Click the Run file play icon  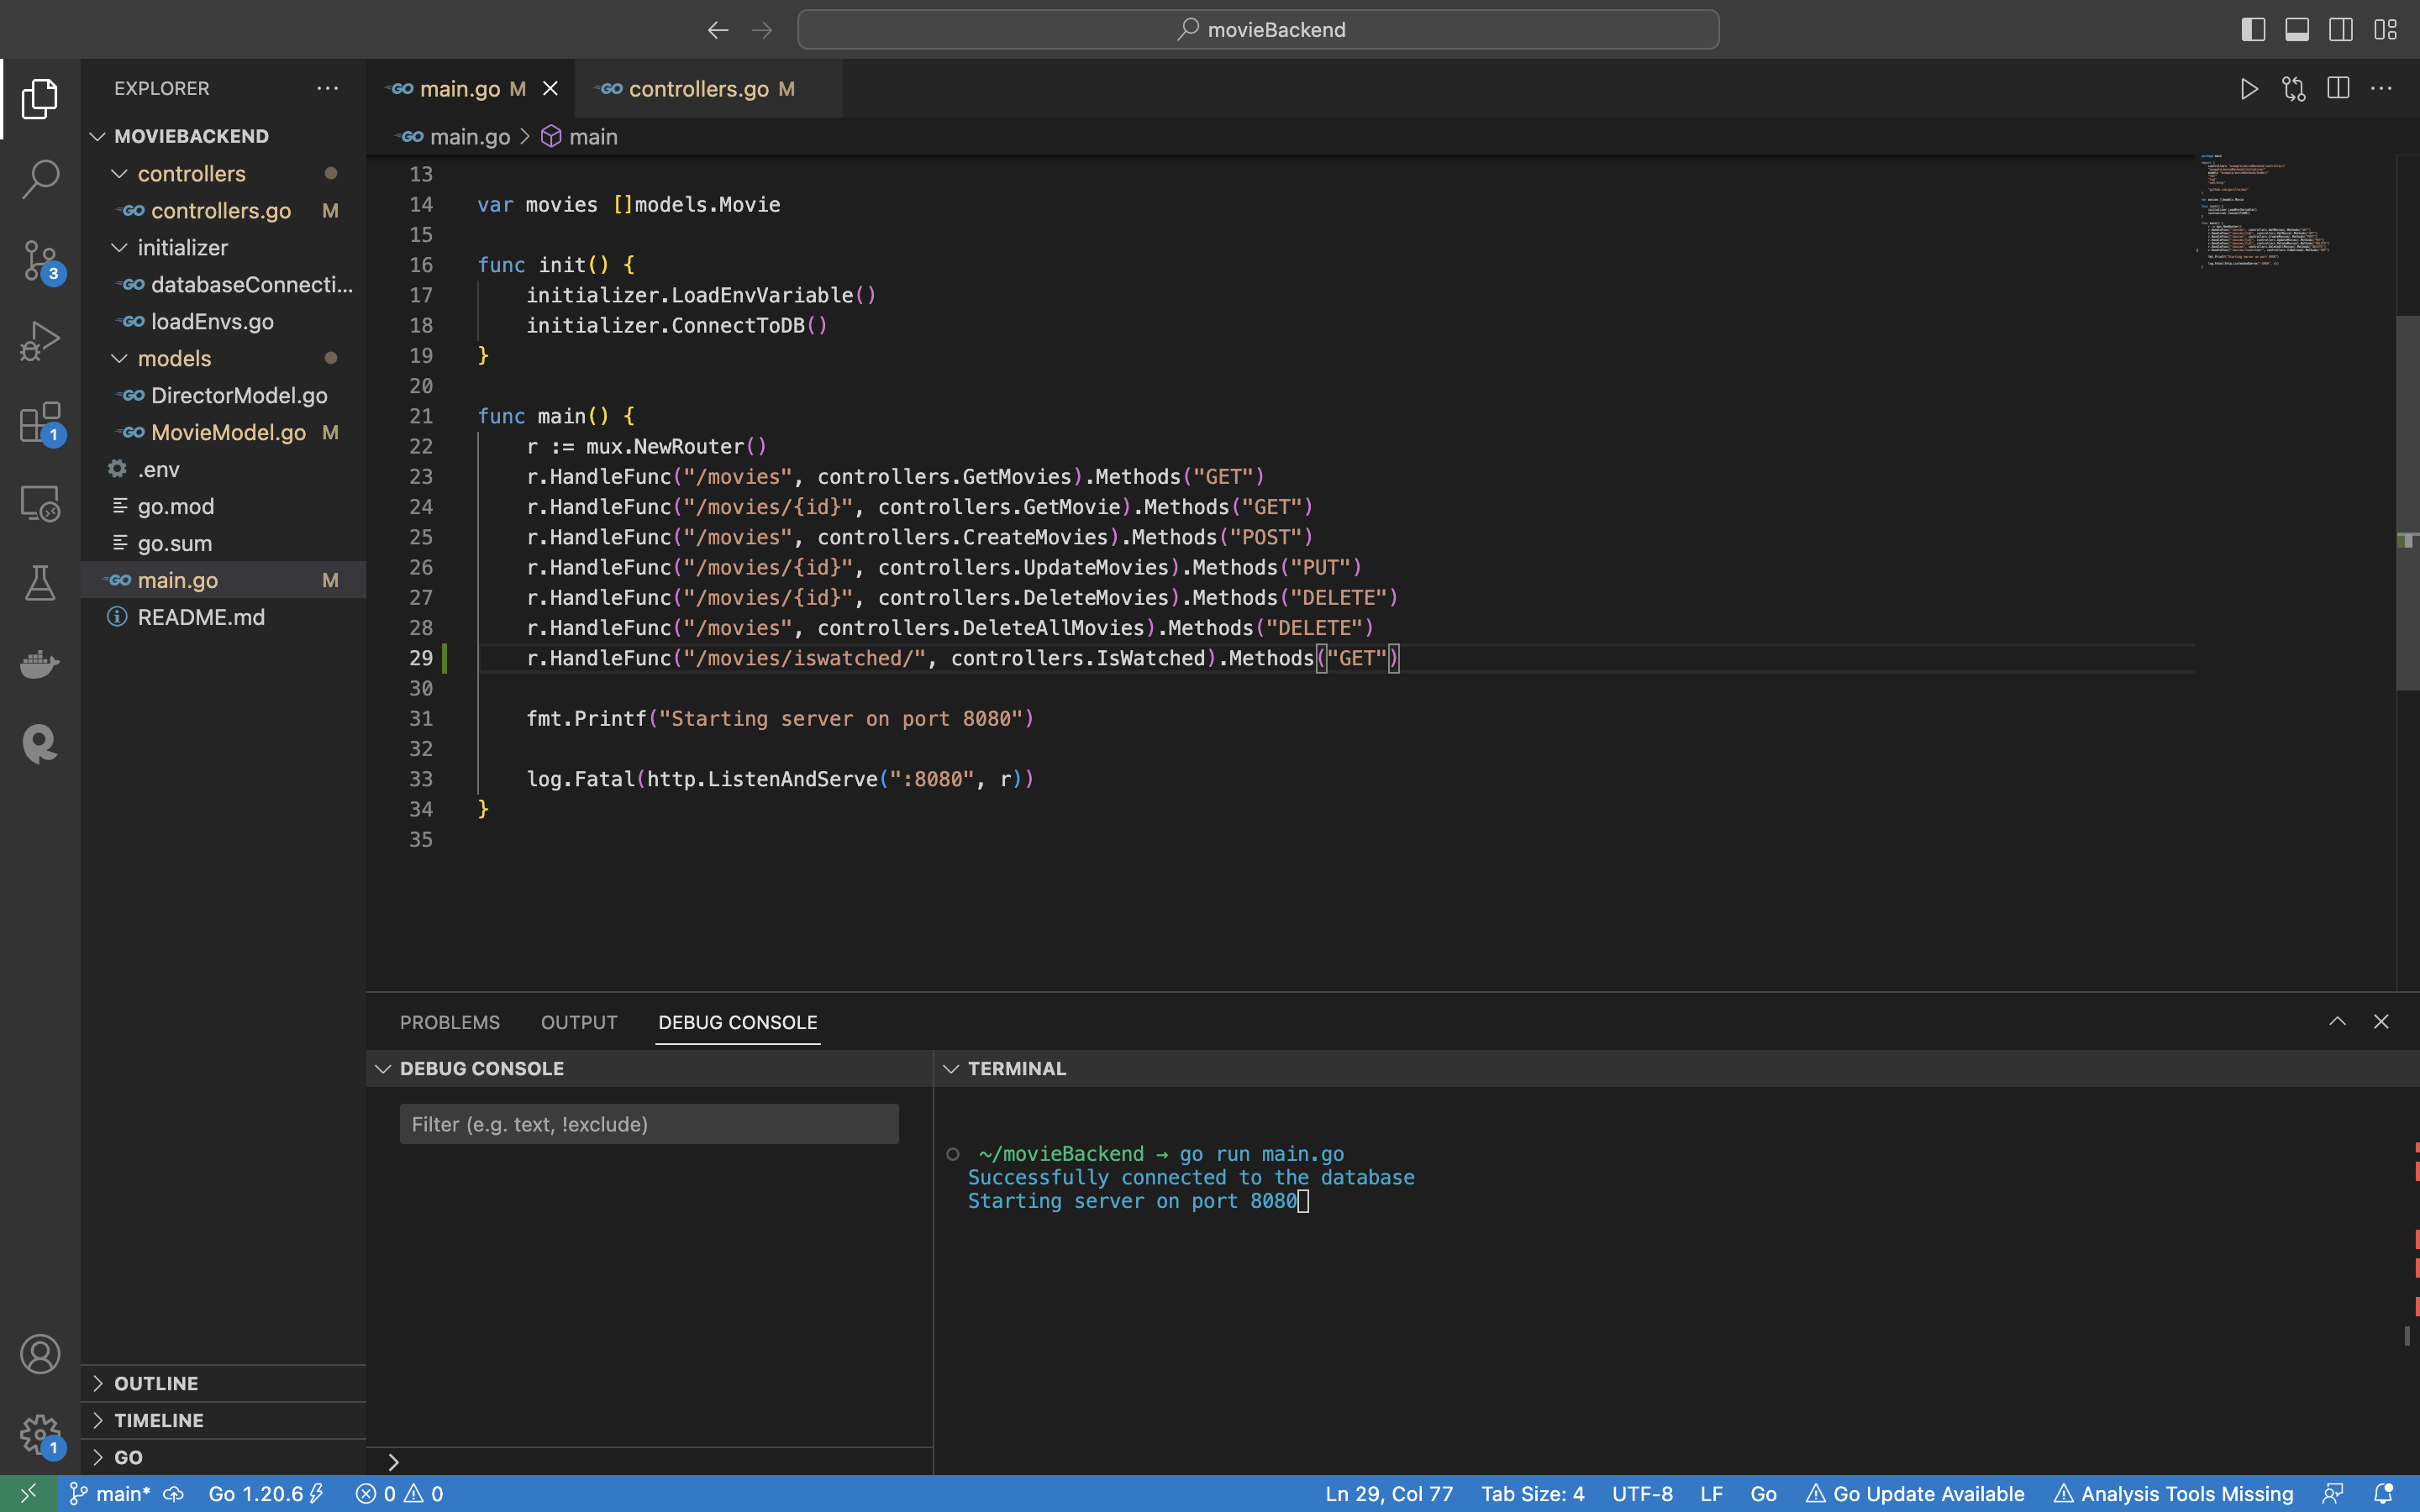click(2249, 89)
